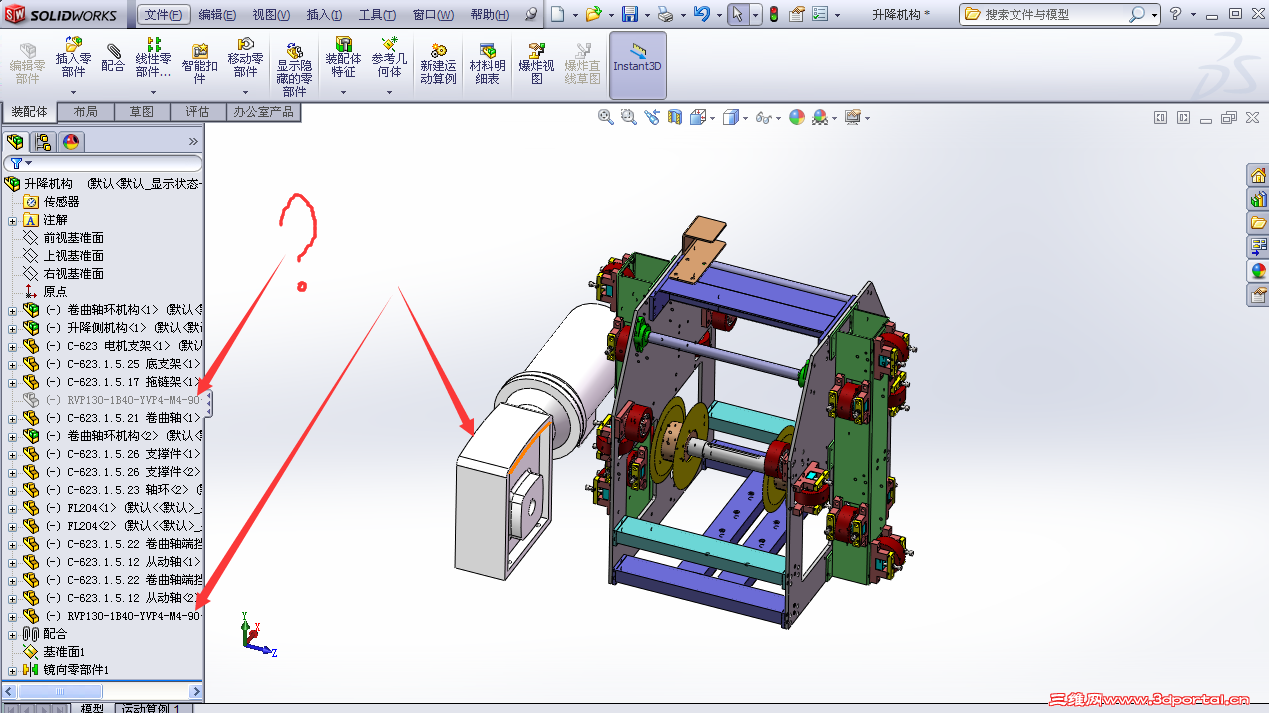This screenshot has width=1269, height=713.
Task: Click the New document icon
Action: pyautogui.click(x=557, y=14)
